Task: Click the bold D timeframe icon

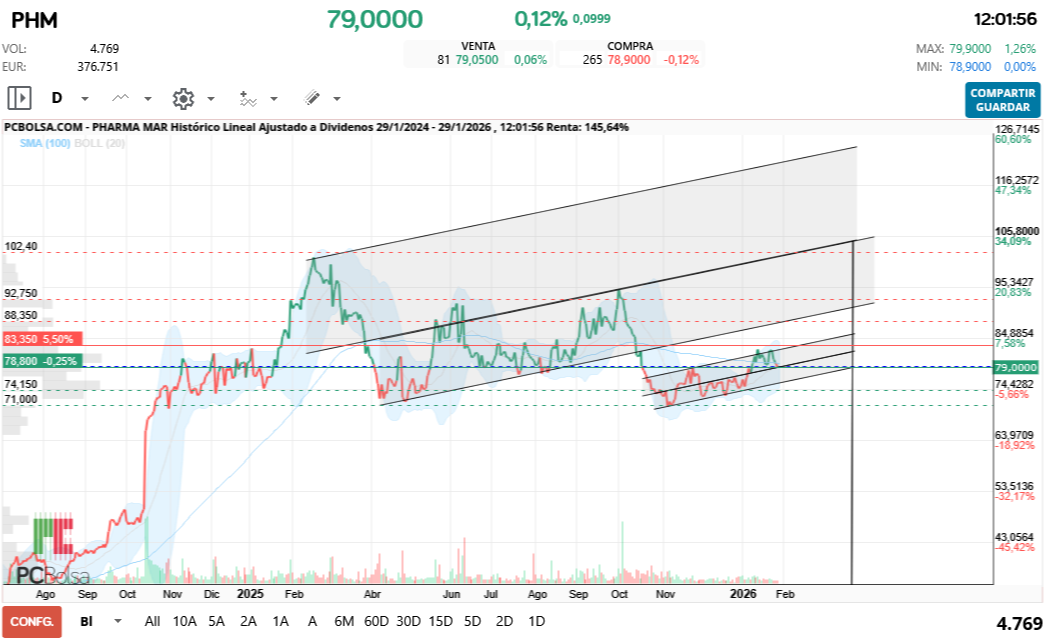Action: click(57, 98)
